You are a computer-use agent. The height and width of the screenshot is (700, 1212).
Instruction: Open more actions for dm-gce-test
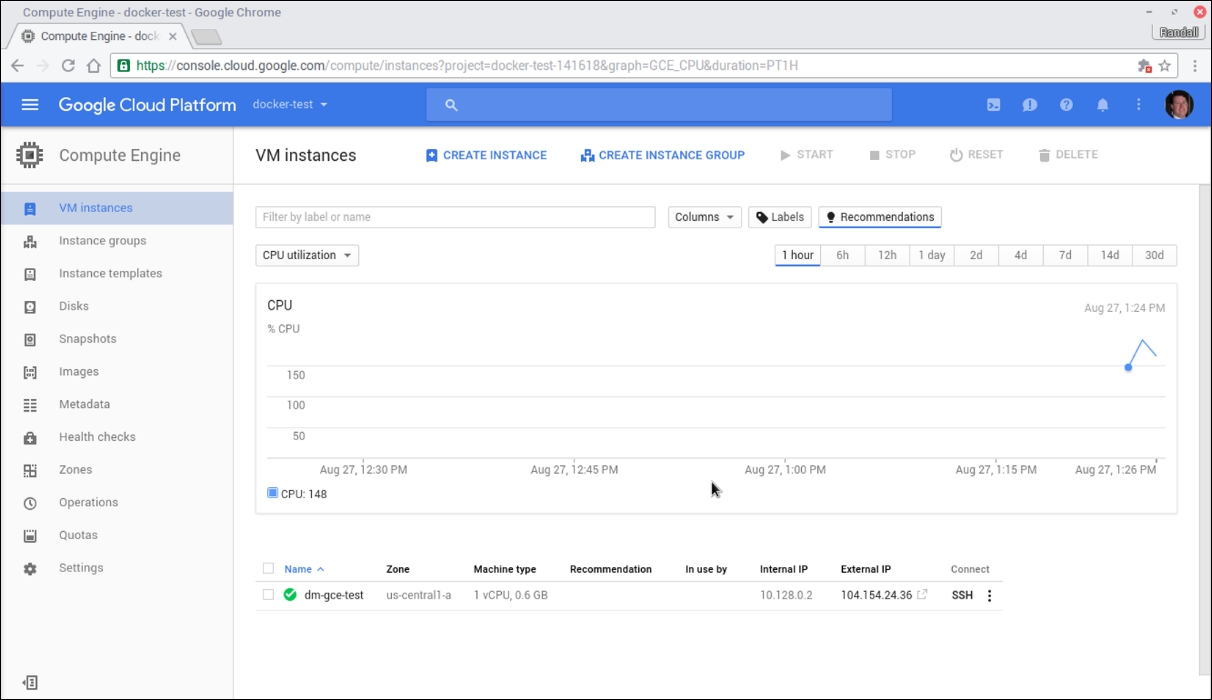(990, 596)
